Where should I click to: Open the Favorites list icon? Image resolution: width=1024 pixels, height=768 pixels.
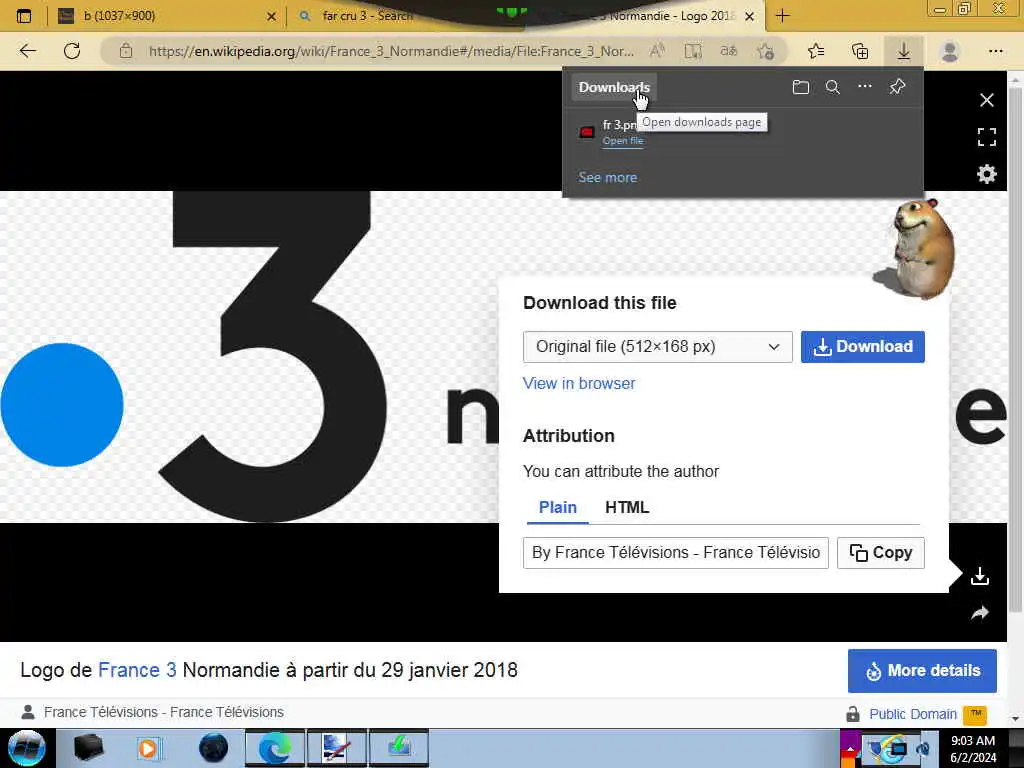[x=816, y=51]
